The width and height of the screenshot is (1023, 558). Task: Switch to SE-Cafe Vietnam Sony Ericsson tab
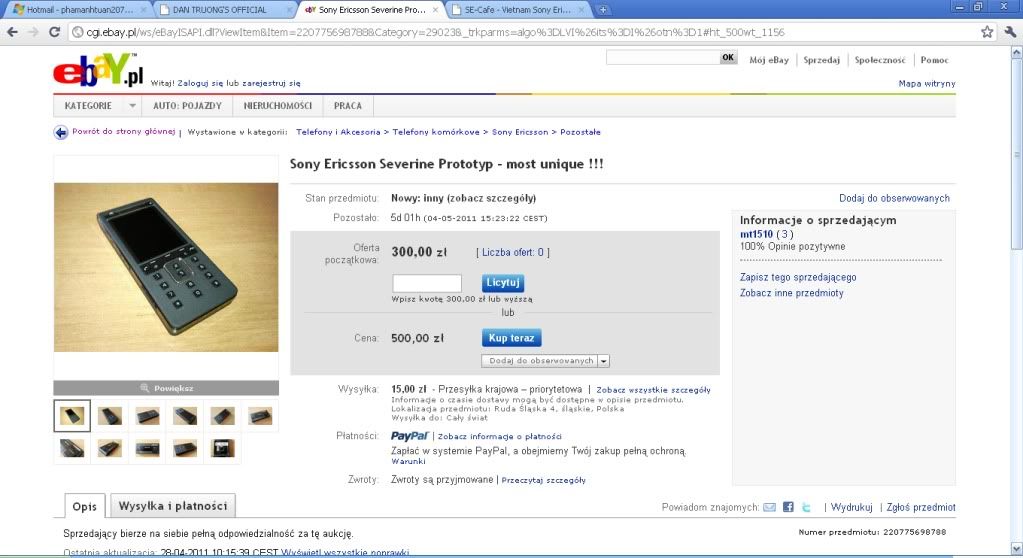519,10
